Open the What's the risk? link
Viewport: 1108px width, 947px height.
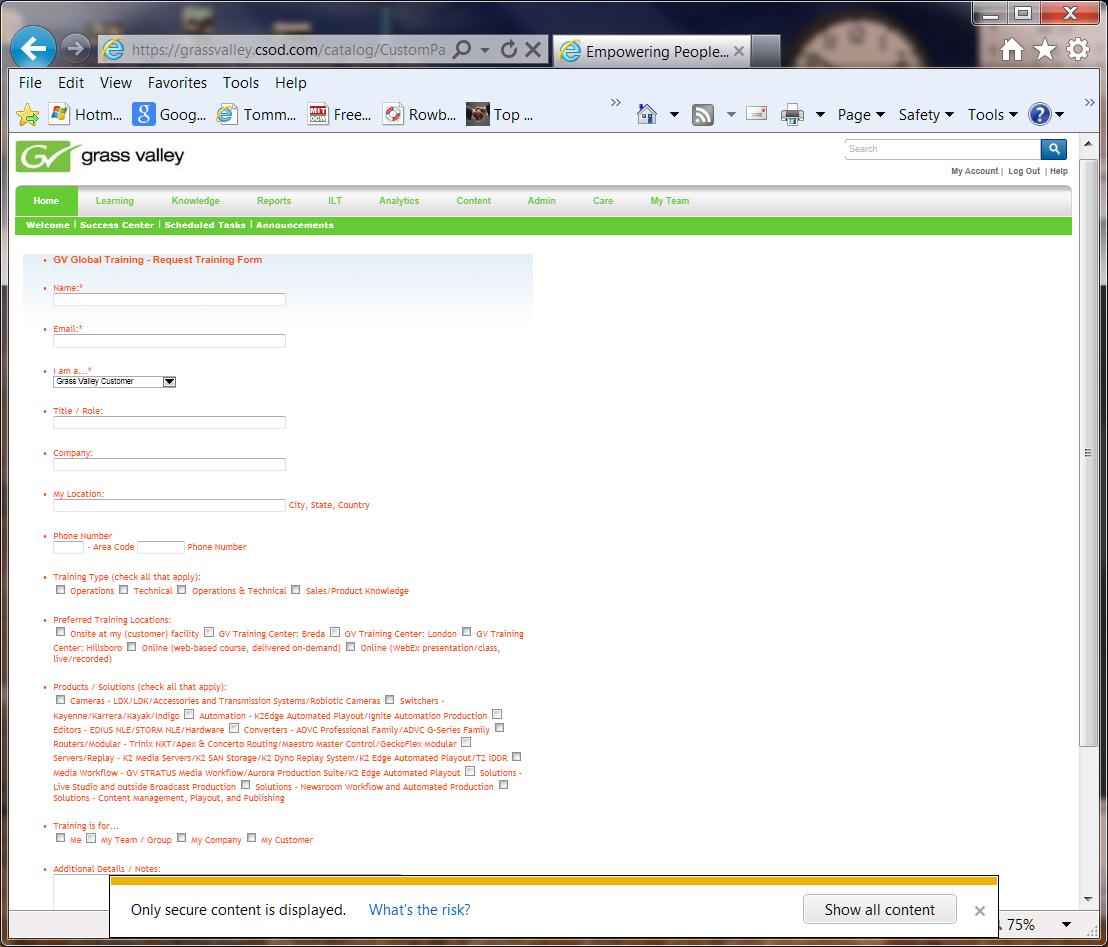pyautogui.click(x=419, y=910)
